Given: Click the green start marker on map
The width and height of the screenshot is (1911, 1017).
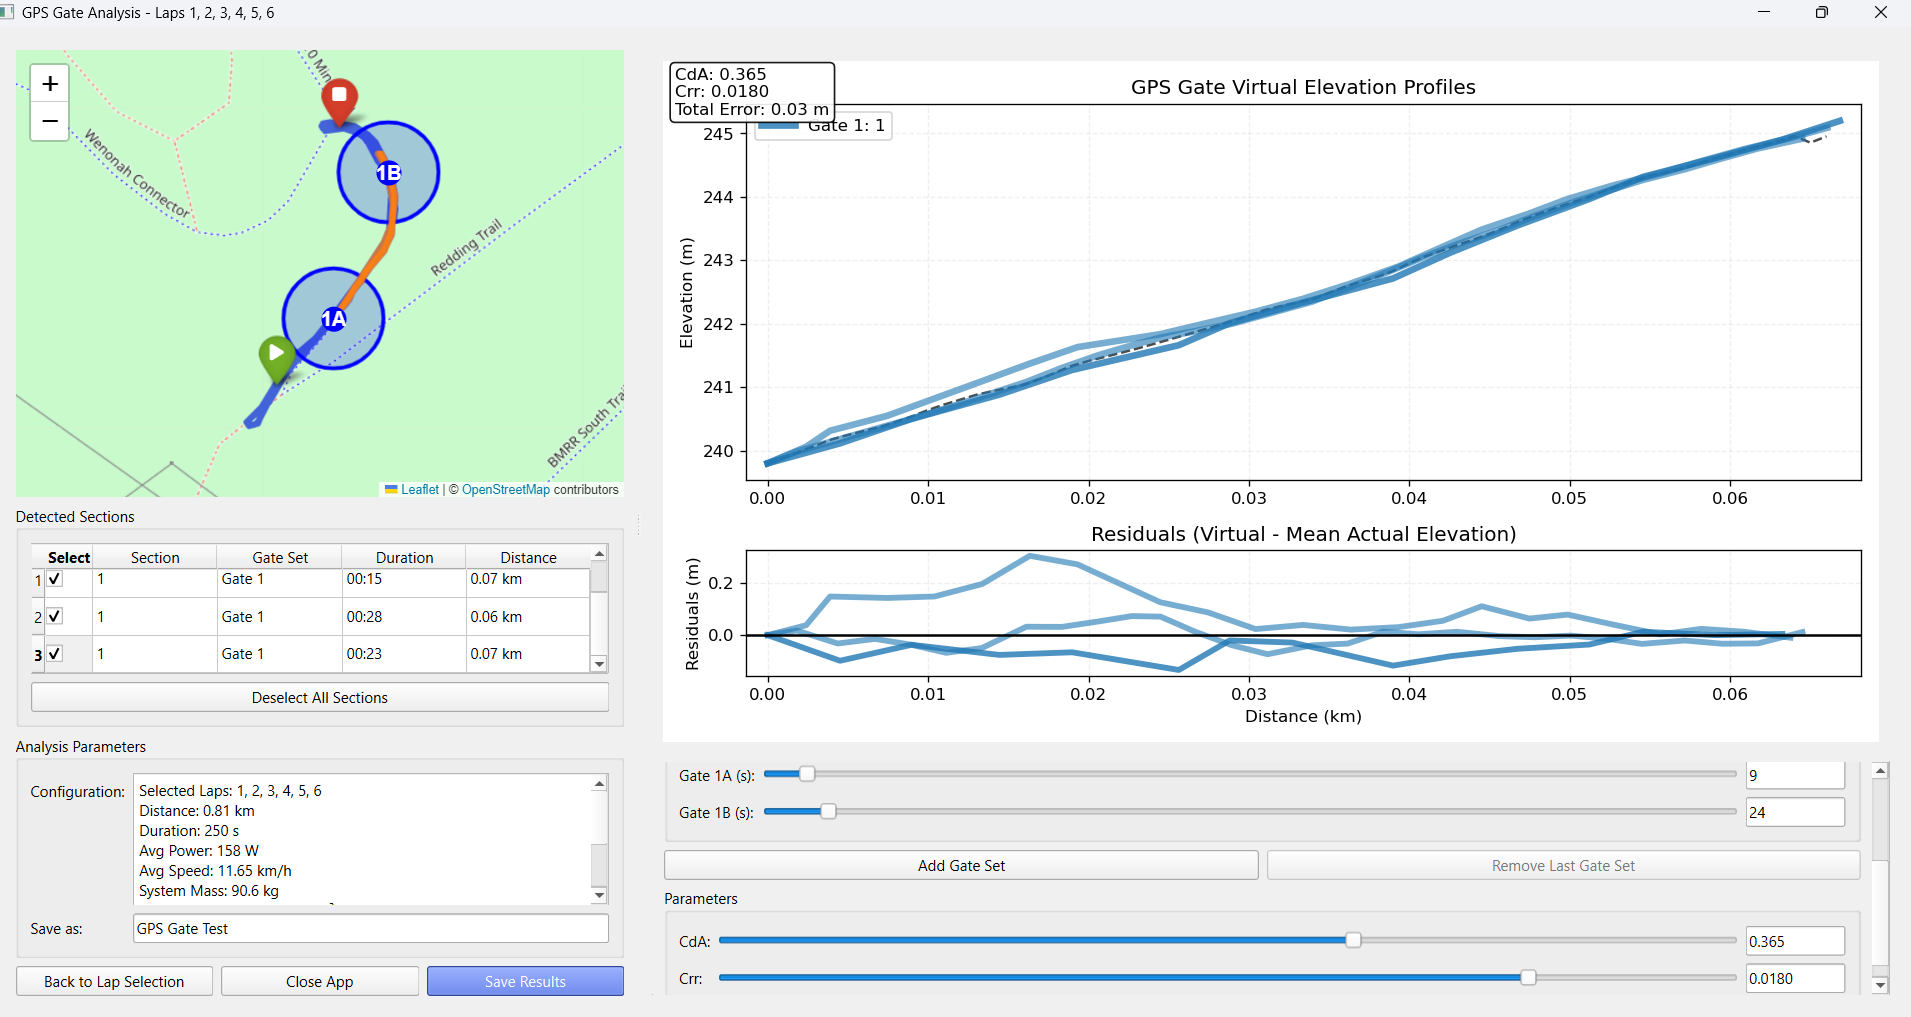Looking at the screenshot, I should [x=276, y=355].
